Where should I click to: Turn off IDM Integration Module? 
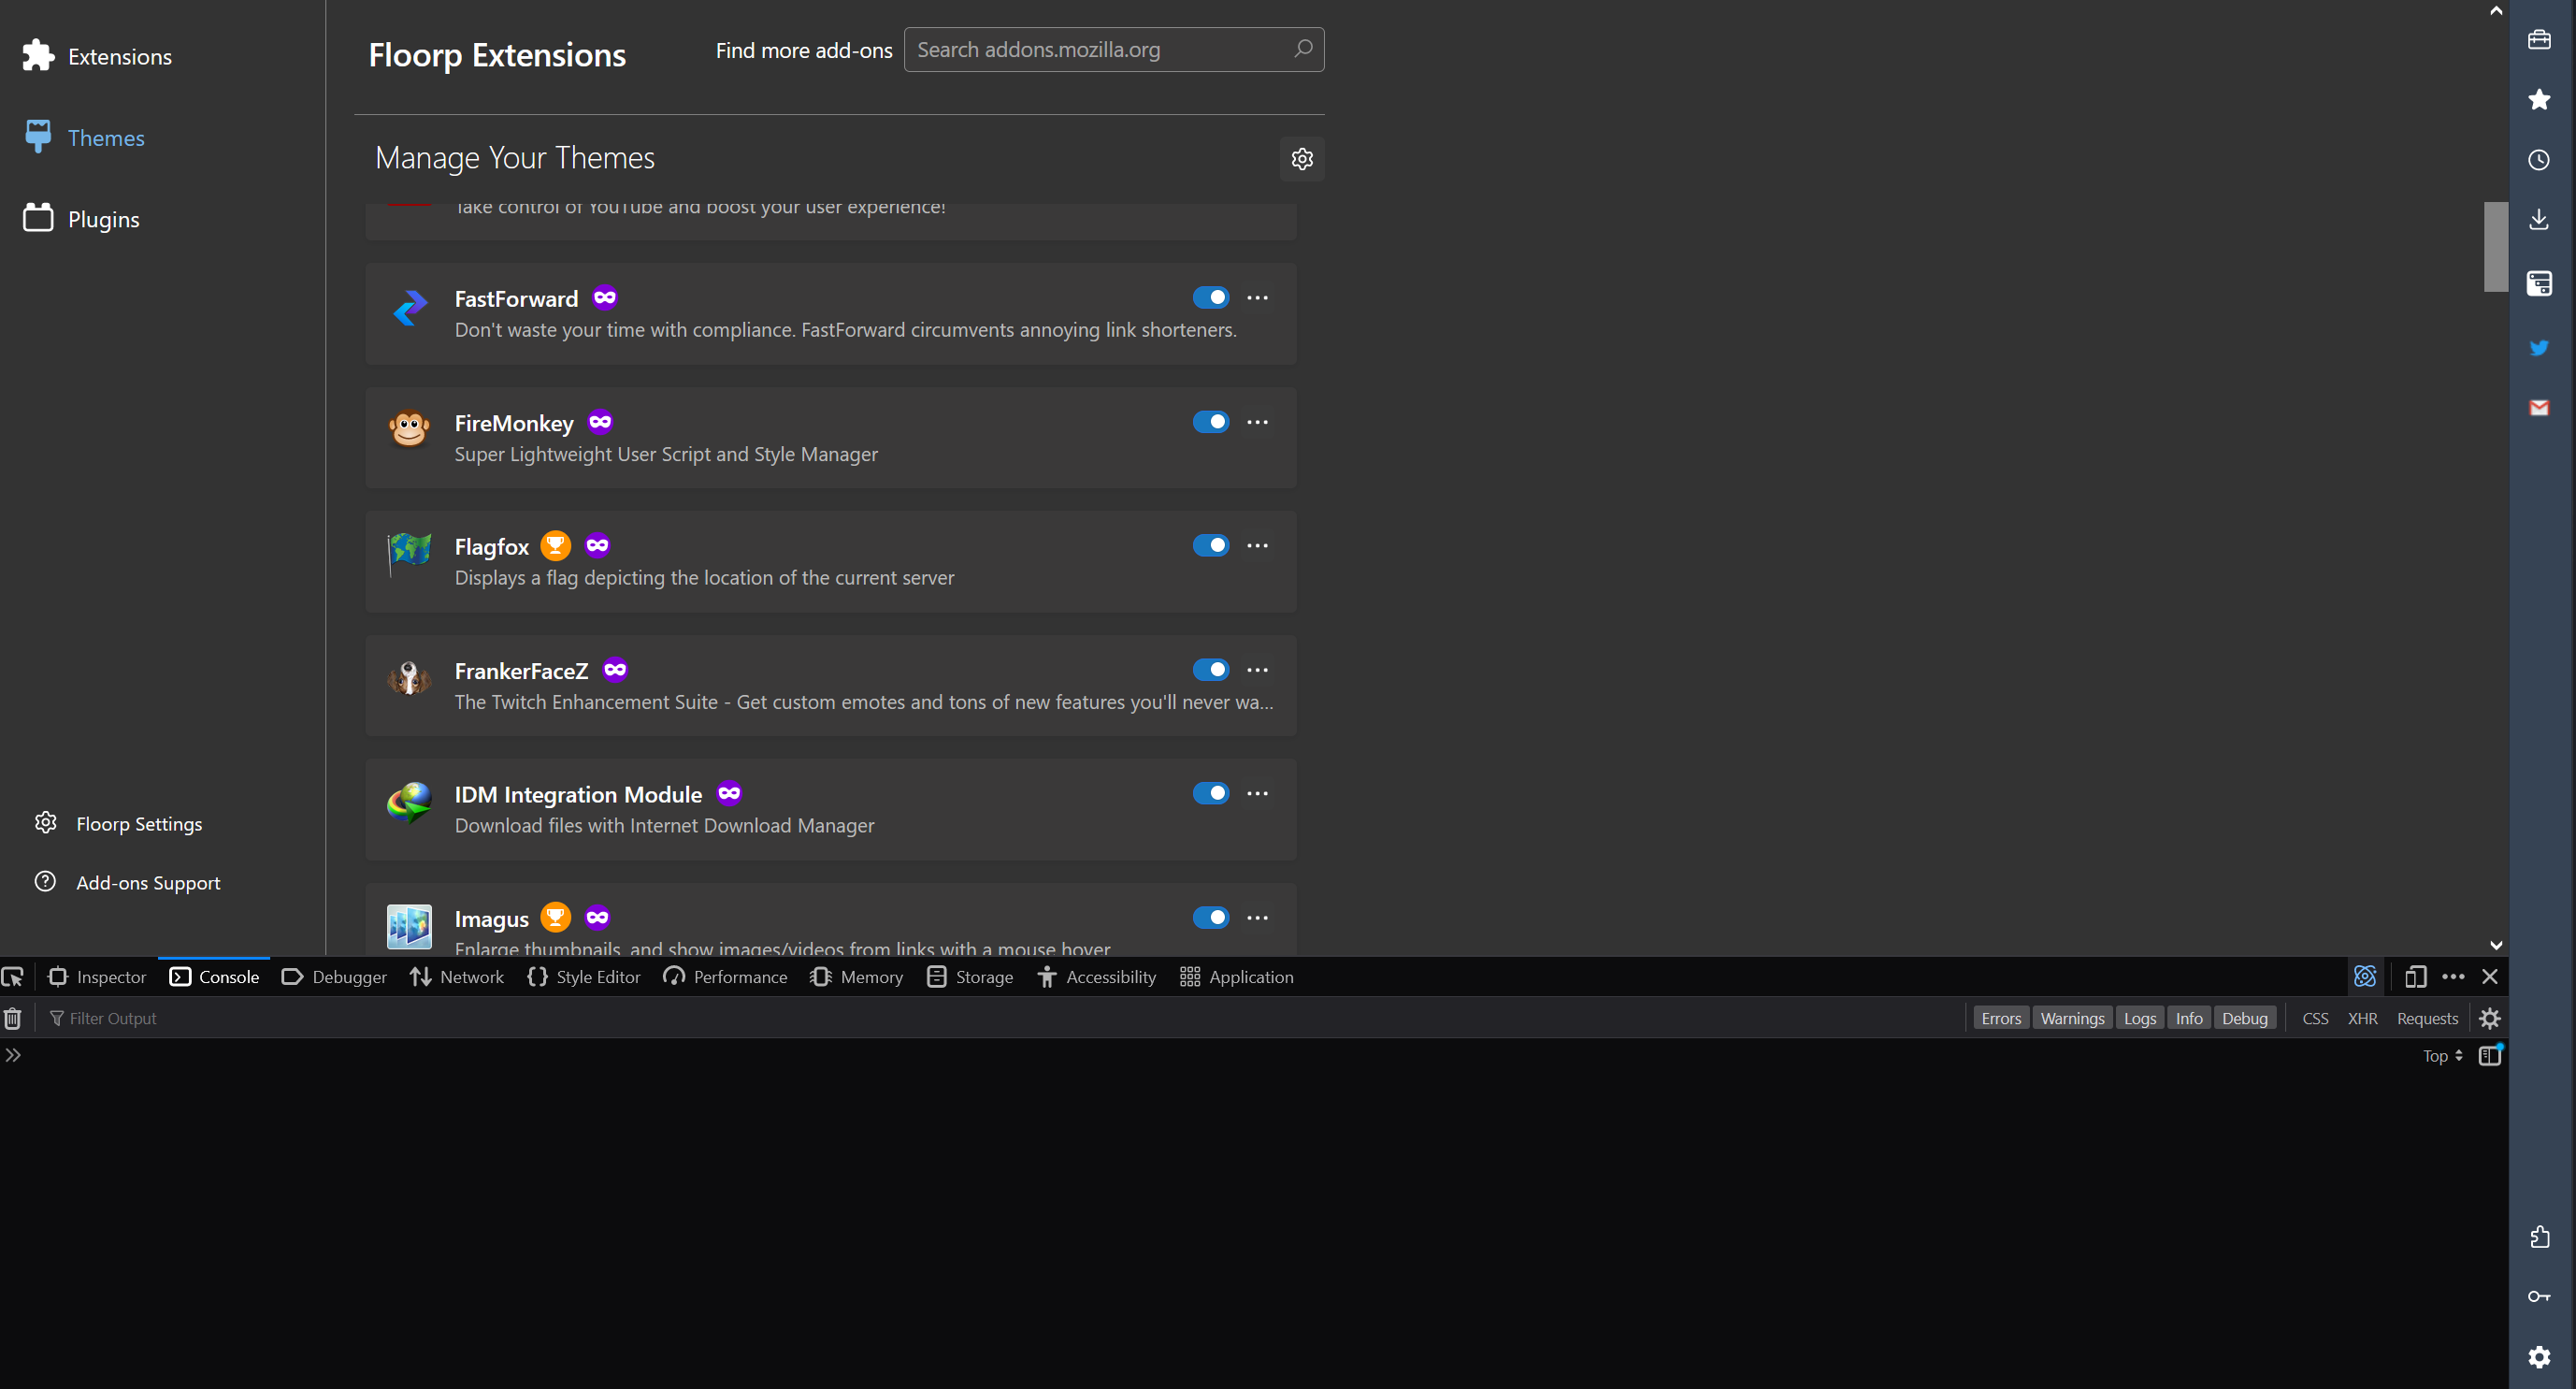click(x=1211, y=792)
